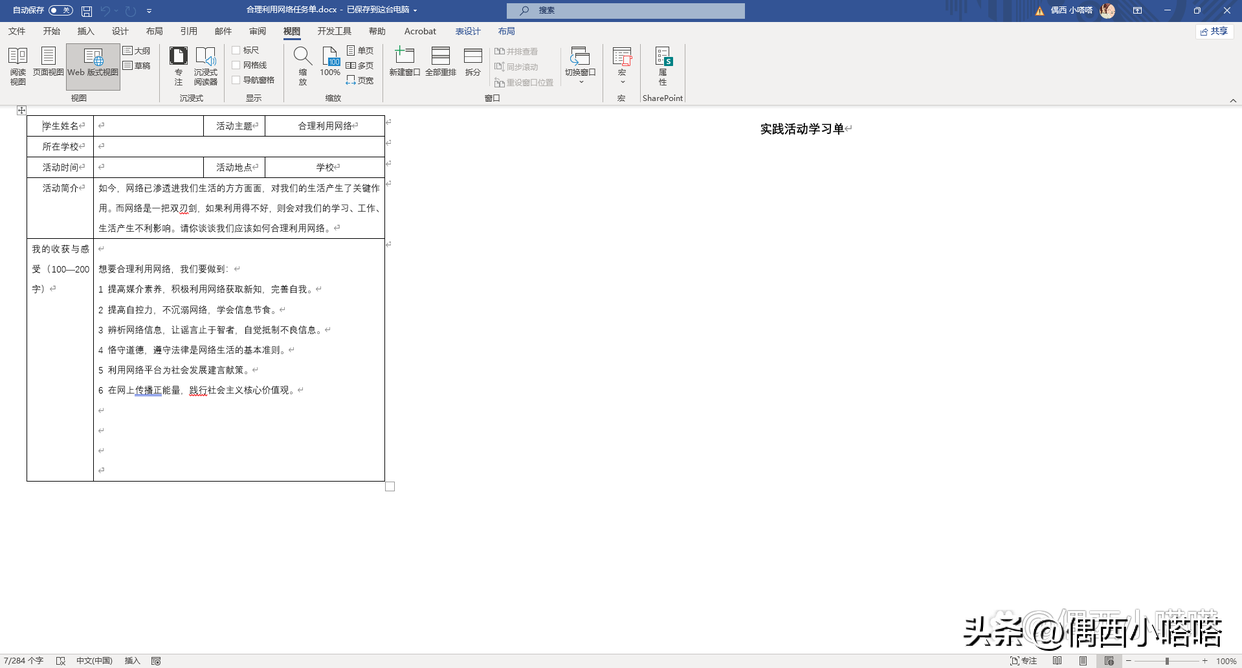Click the Share (共享) button
The image size is (1242, 668).
pos(1214,31)
